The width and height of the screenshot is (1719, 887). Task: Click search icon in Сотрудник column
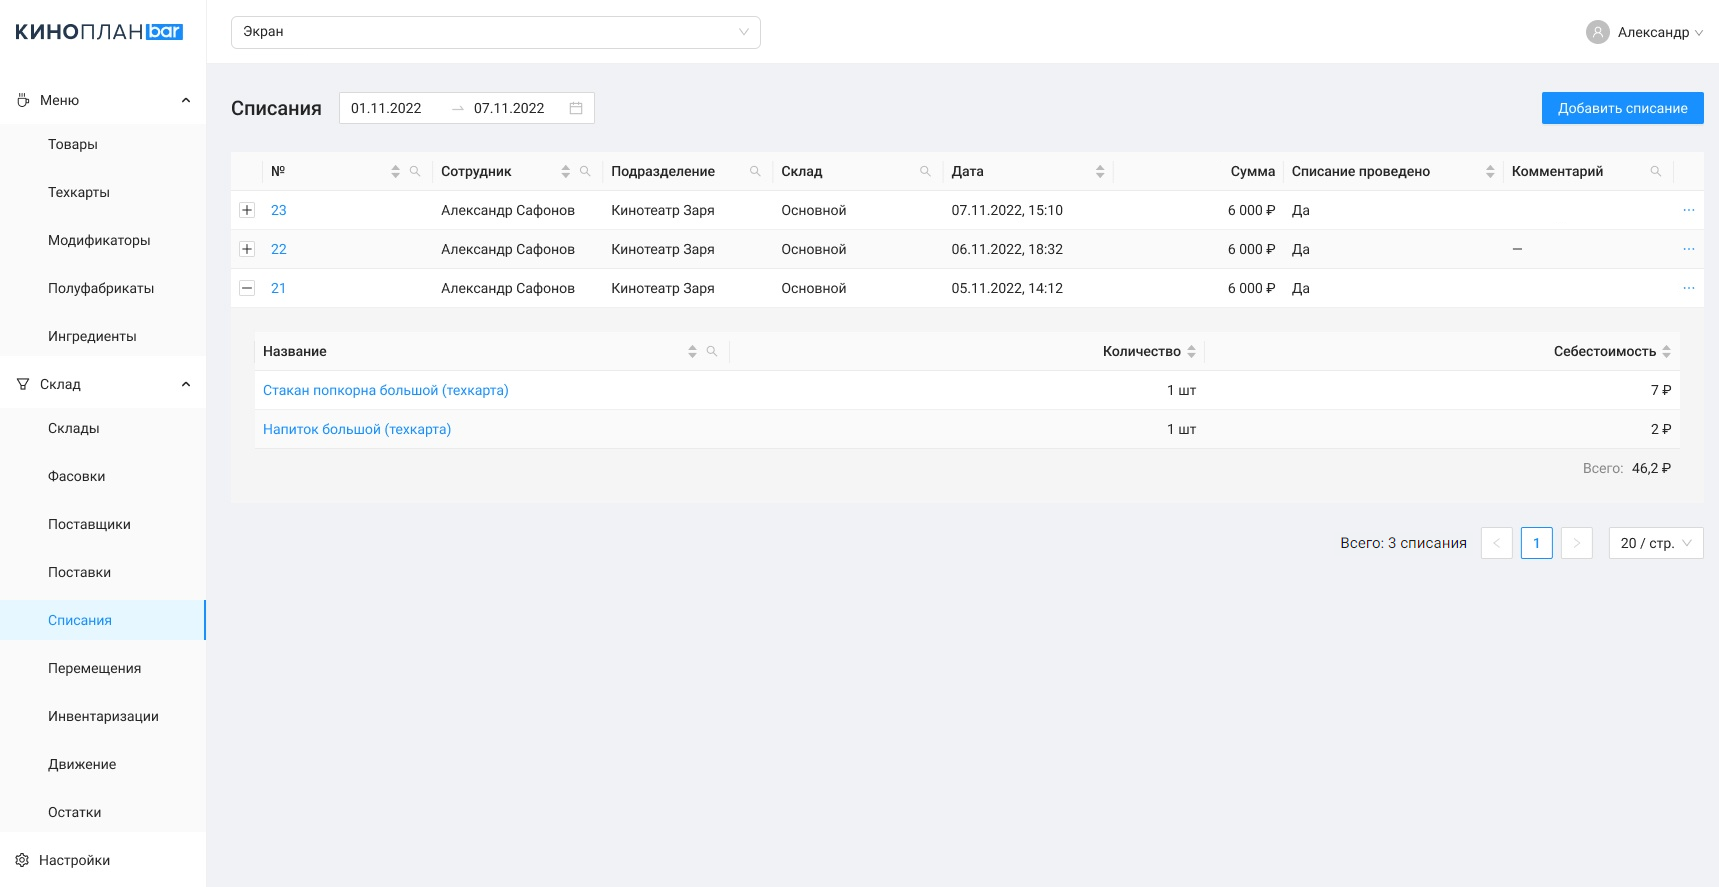tap(585, 171)
